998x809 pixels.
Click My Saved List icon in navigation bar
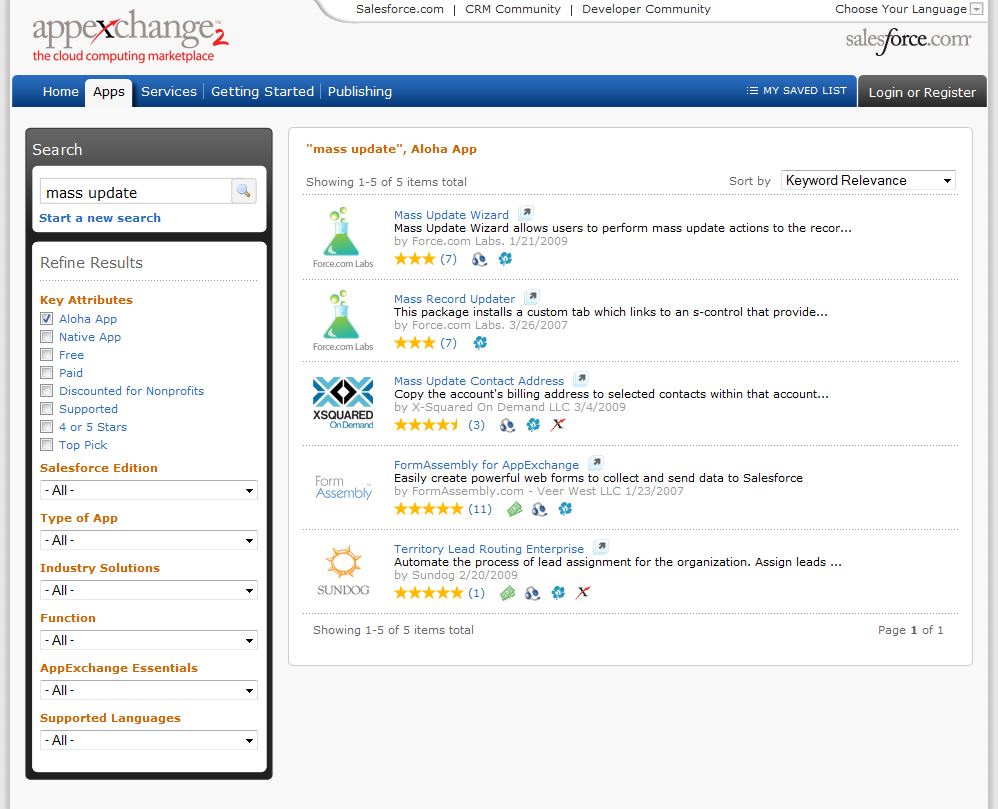(752, 90)
